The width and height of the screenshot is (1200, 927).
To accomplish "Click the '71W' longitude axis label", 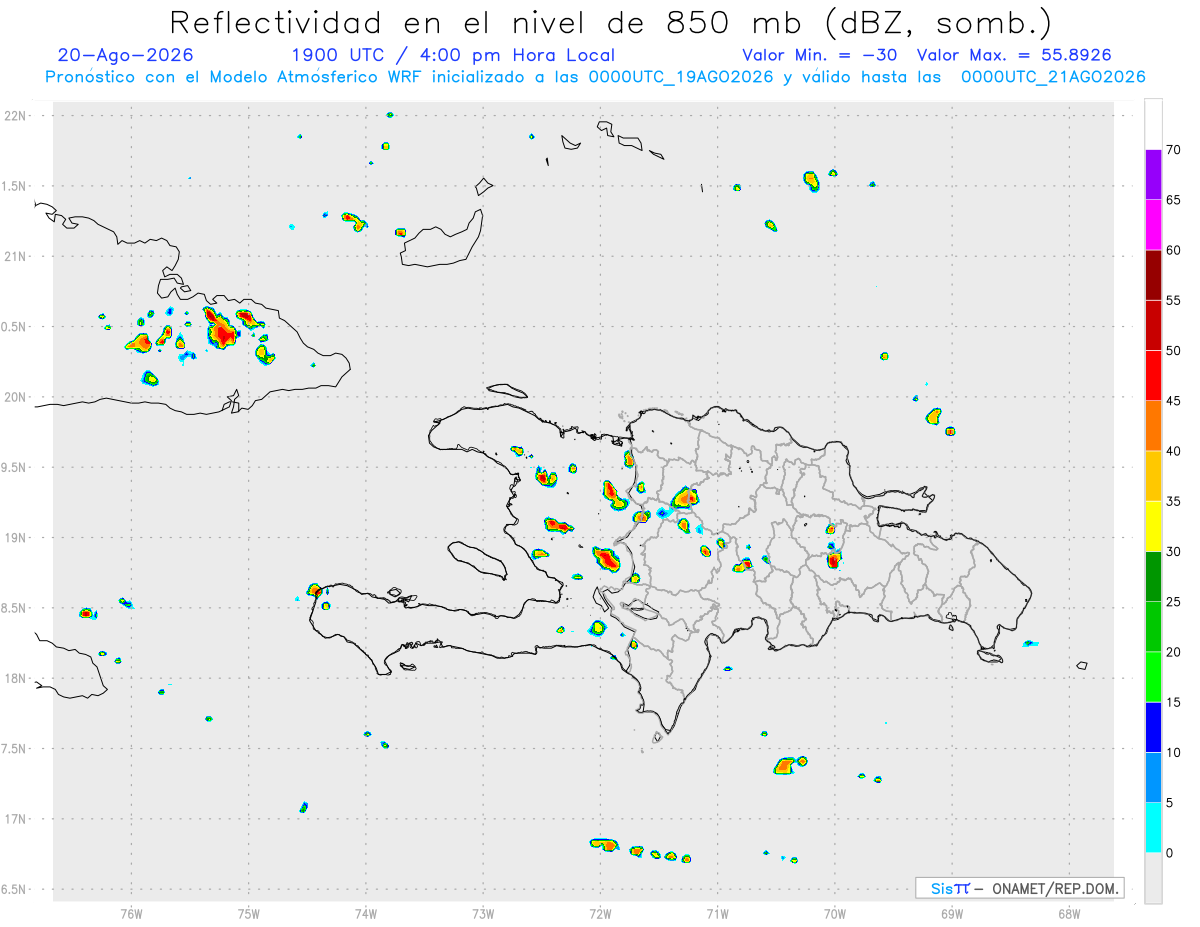I will [x=717, y=913].
